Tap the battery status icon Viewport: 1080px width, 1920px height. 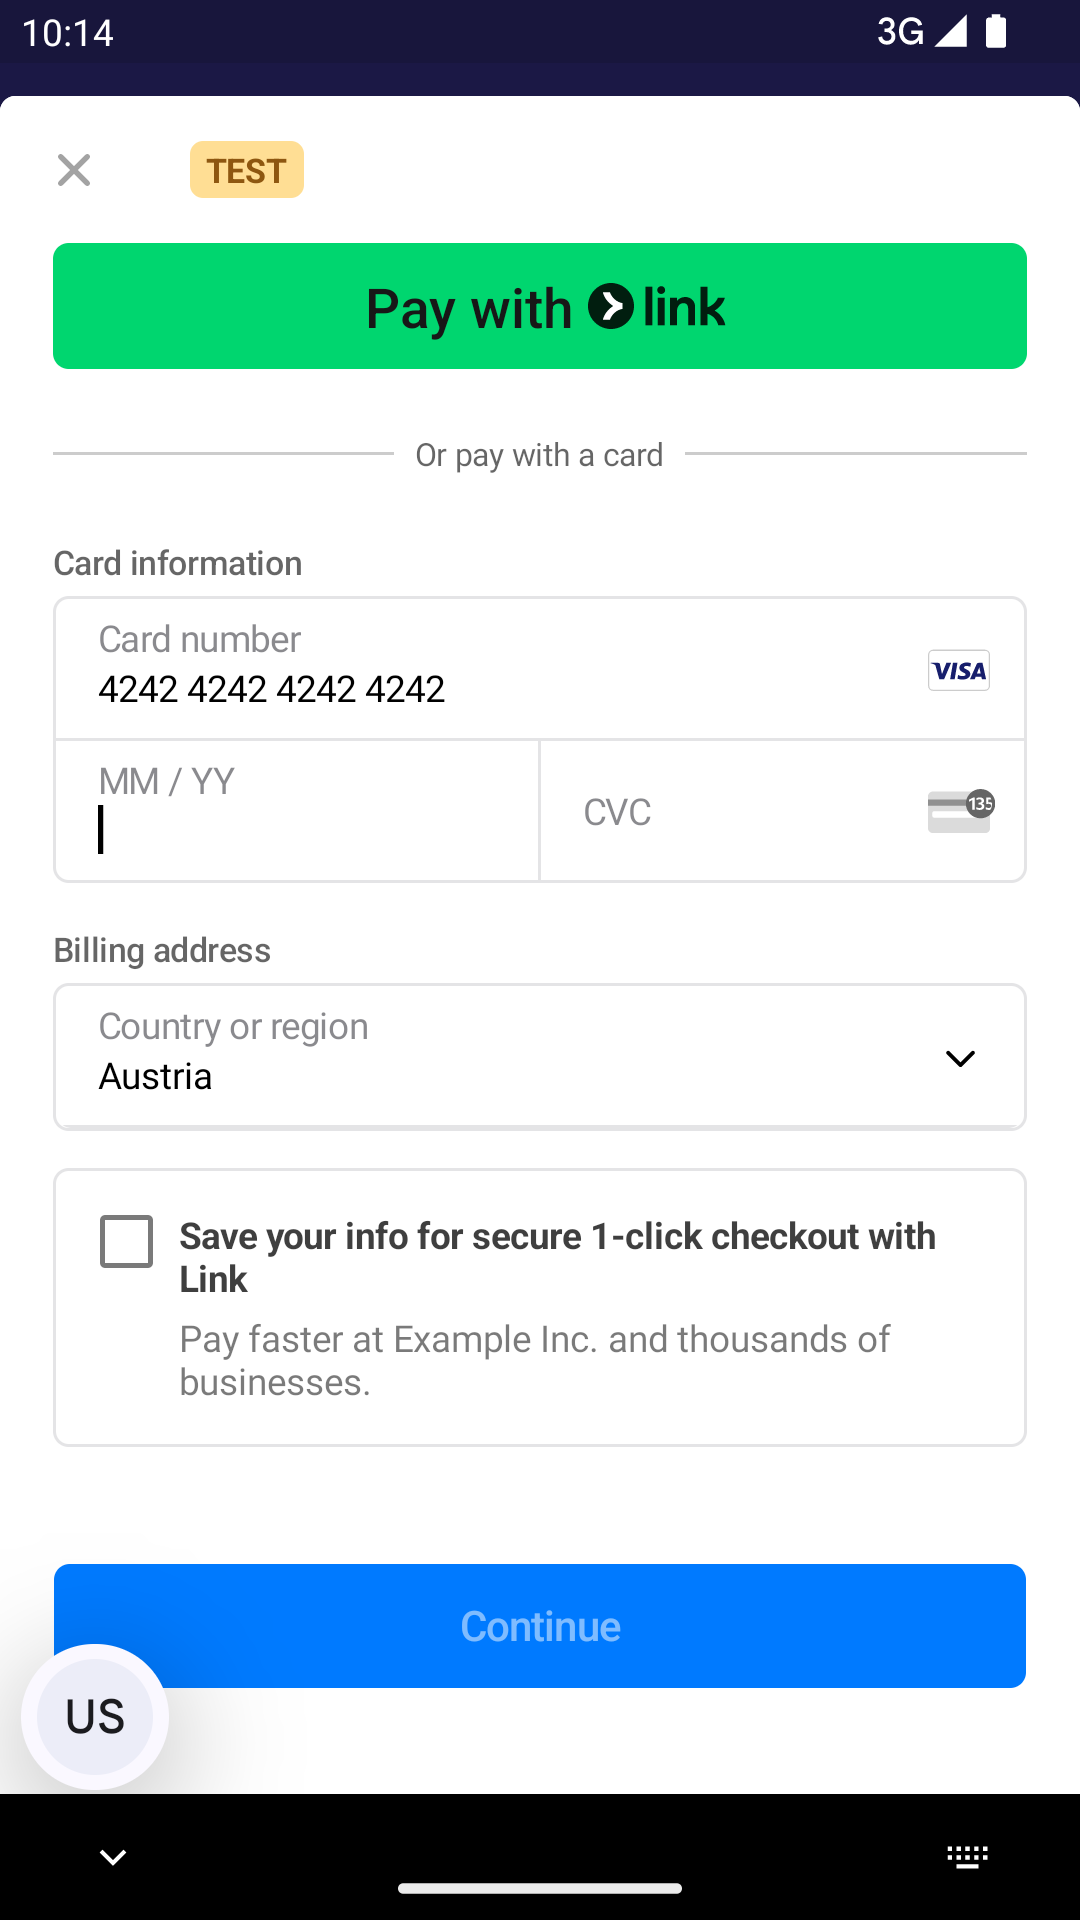tap(996, 31)
